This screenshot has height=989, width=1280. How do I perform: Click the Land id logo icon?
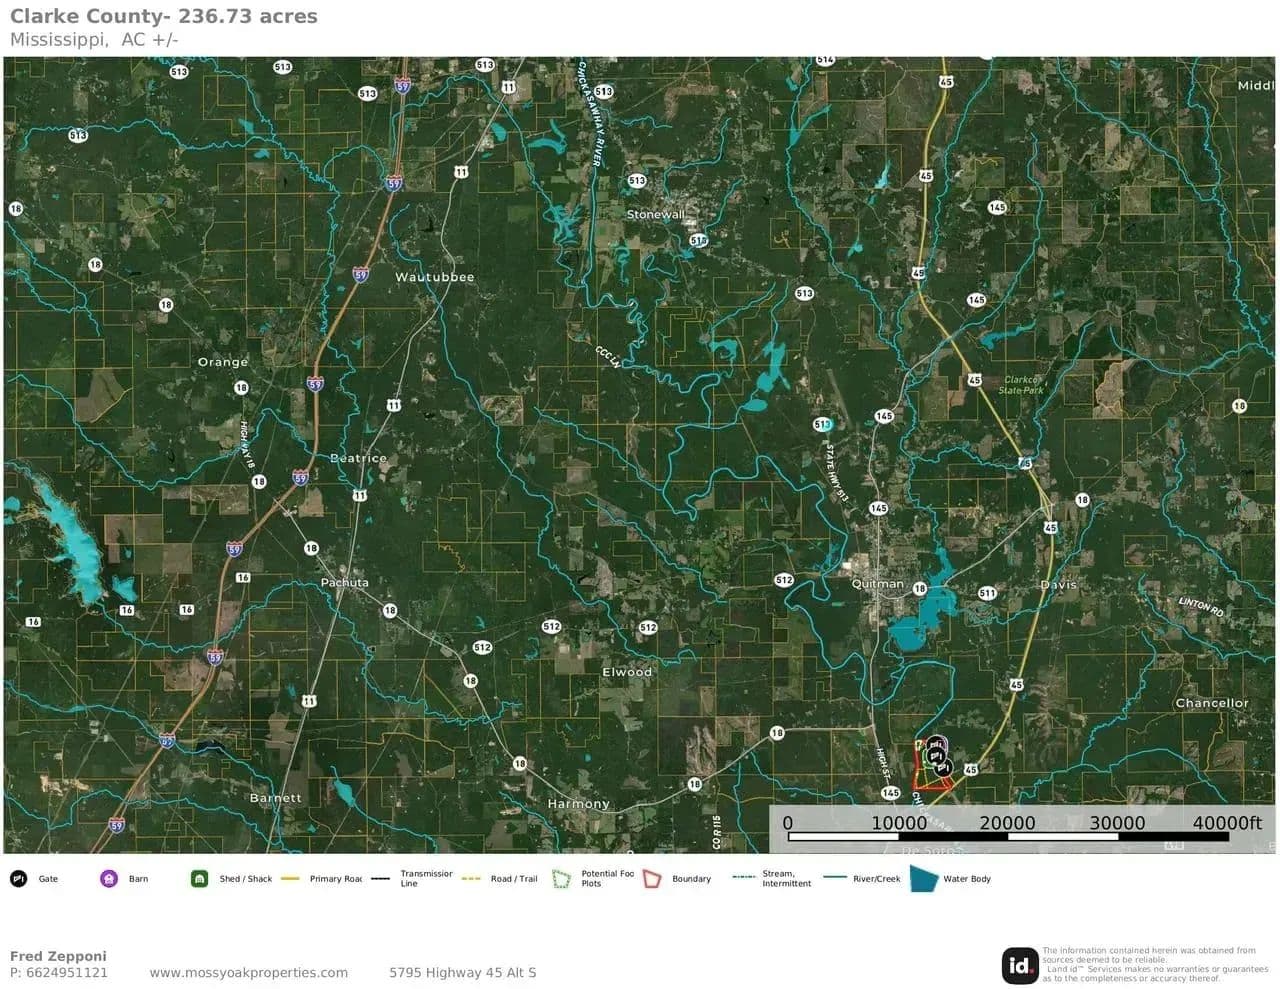click(x=1020, y=965)
